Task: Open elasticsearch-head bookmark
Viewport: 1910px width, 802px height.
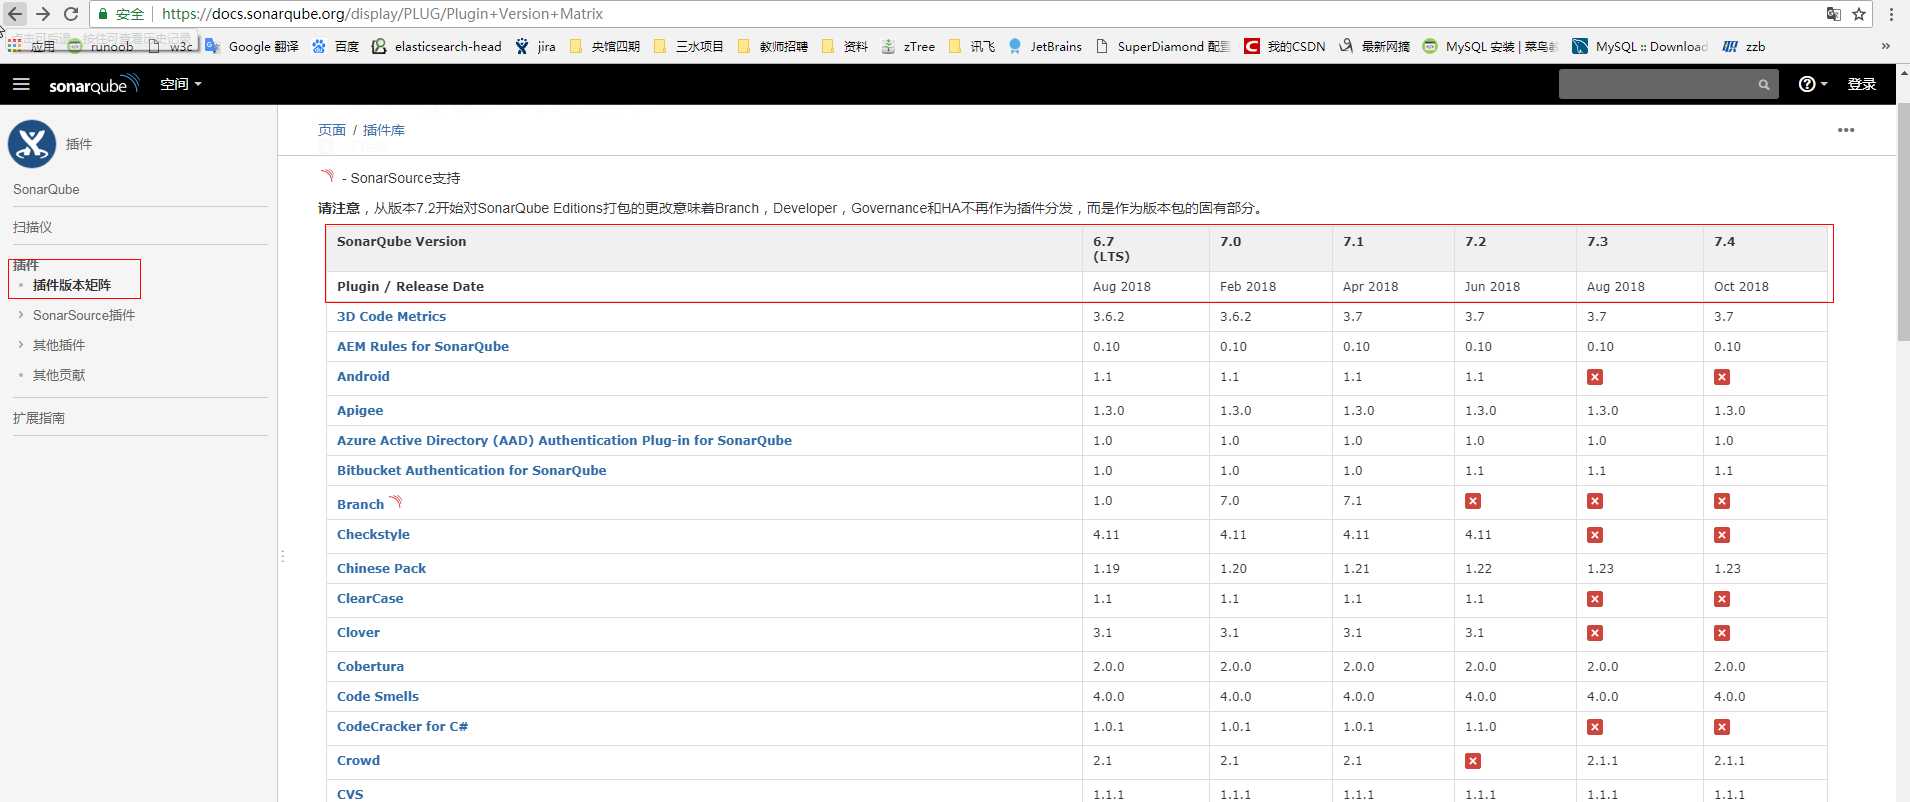Action: pyautogui.click(x=437, y=46)
